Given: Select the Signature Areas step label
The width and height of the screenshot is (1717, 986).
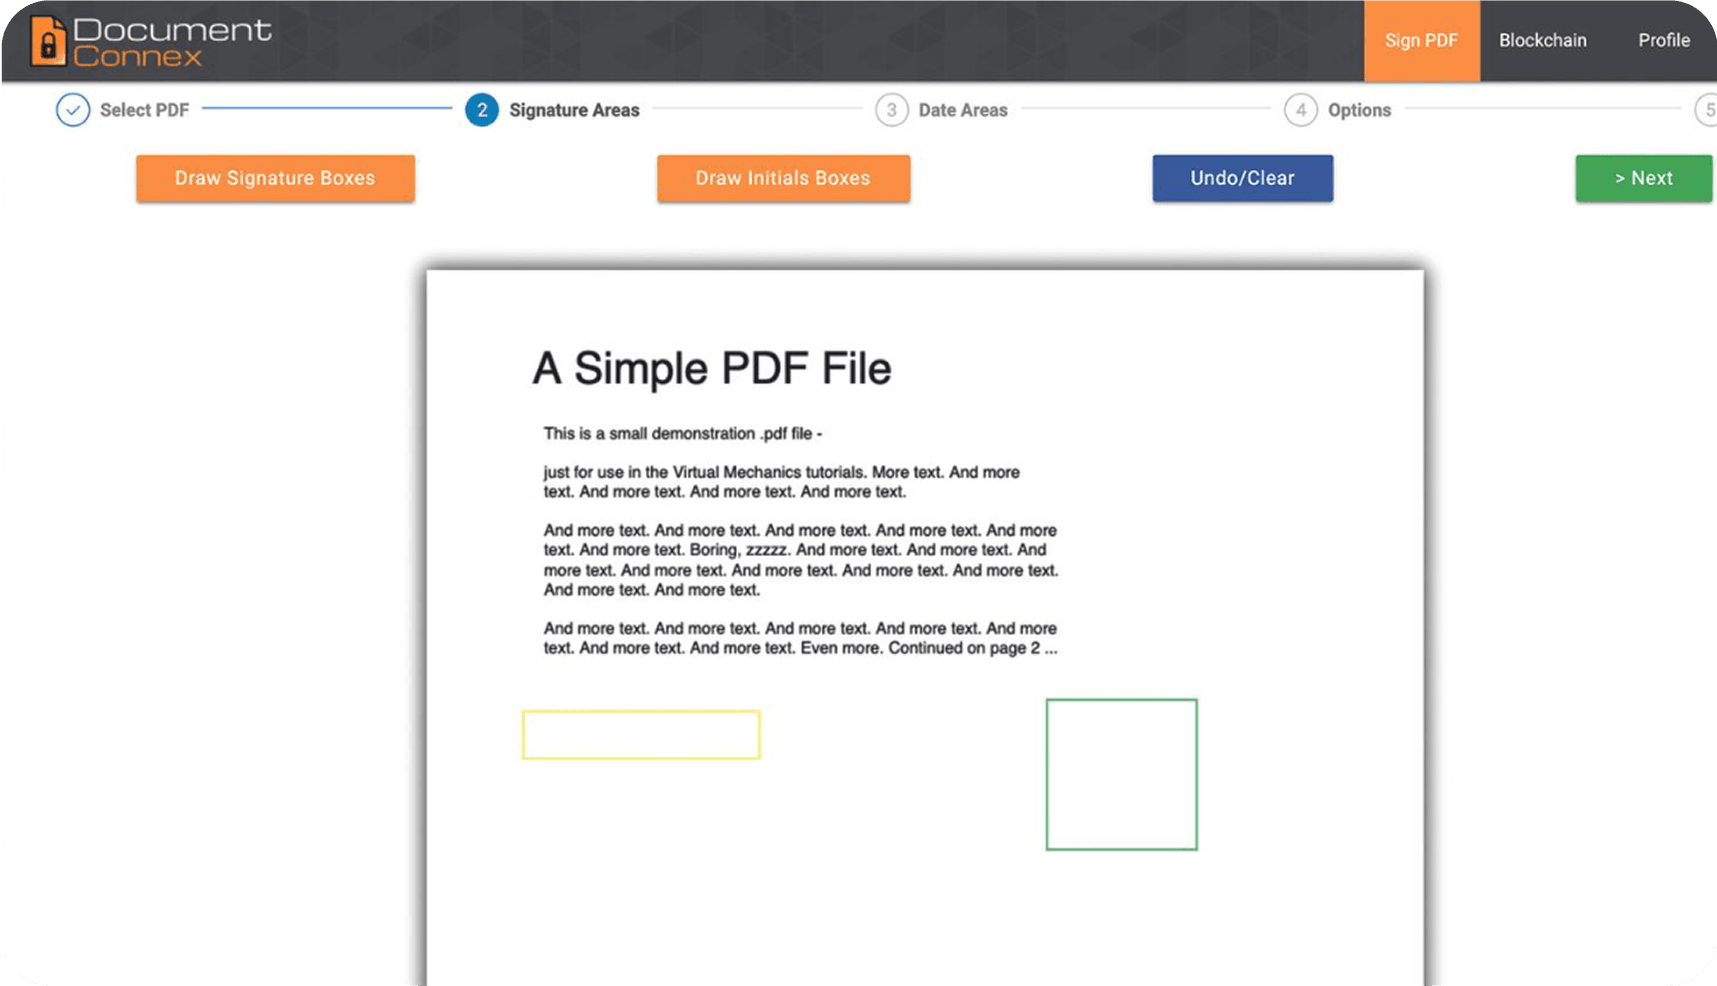Looking at the screenshot, I should point(574,110).
